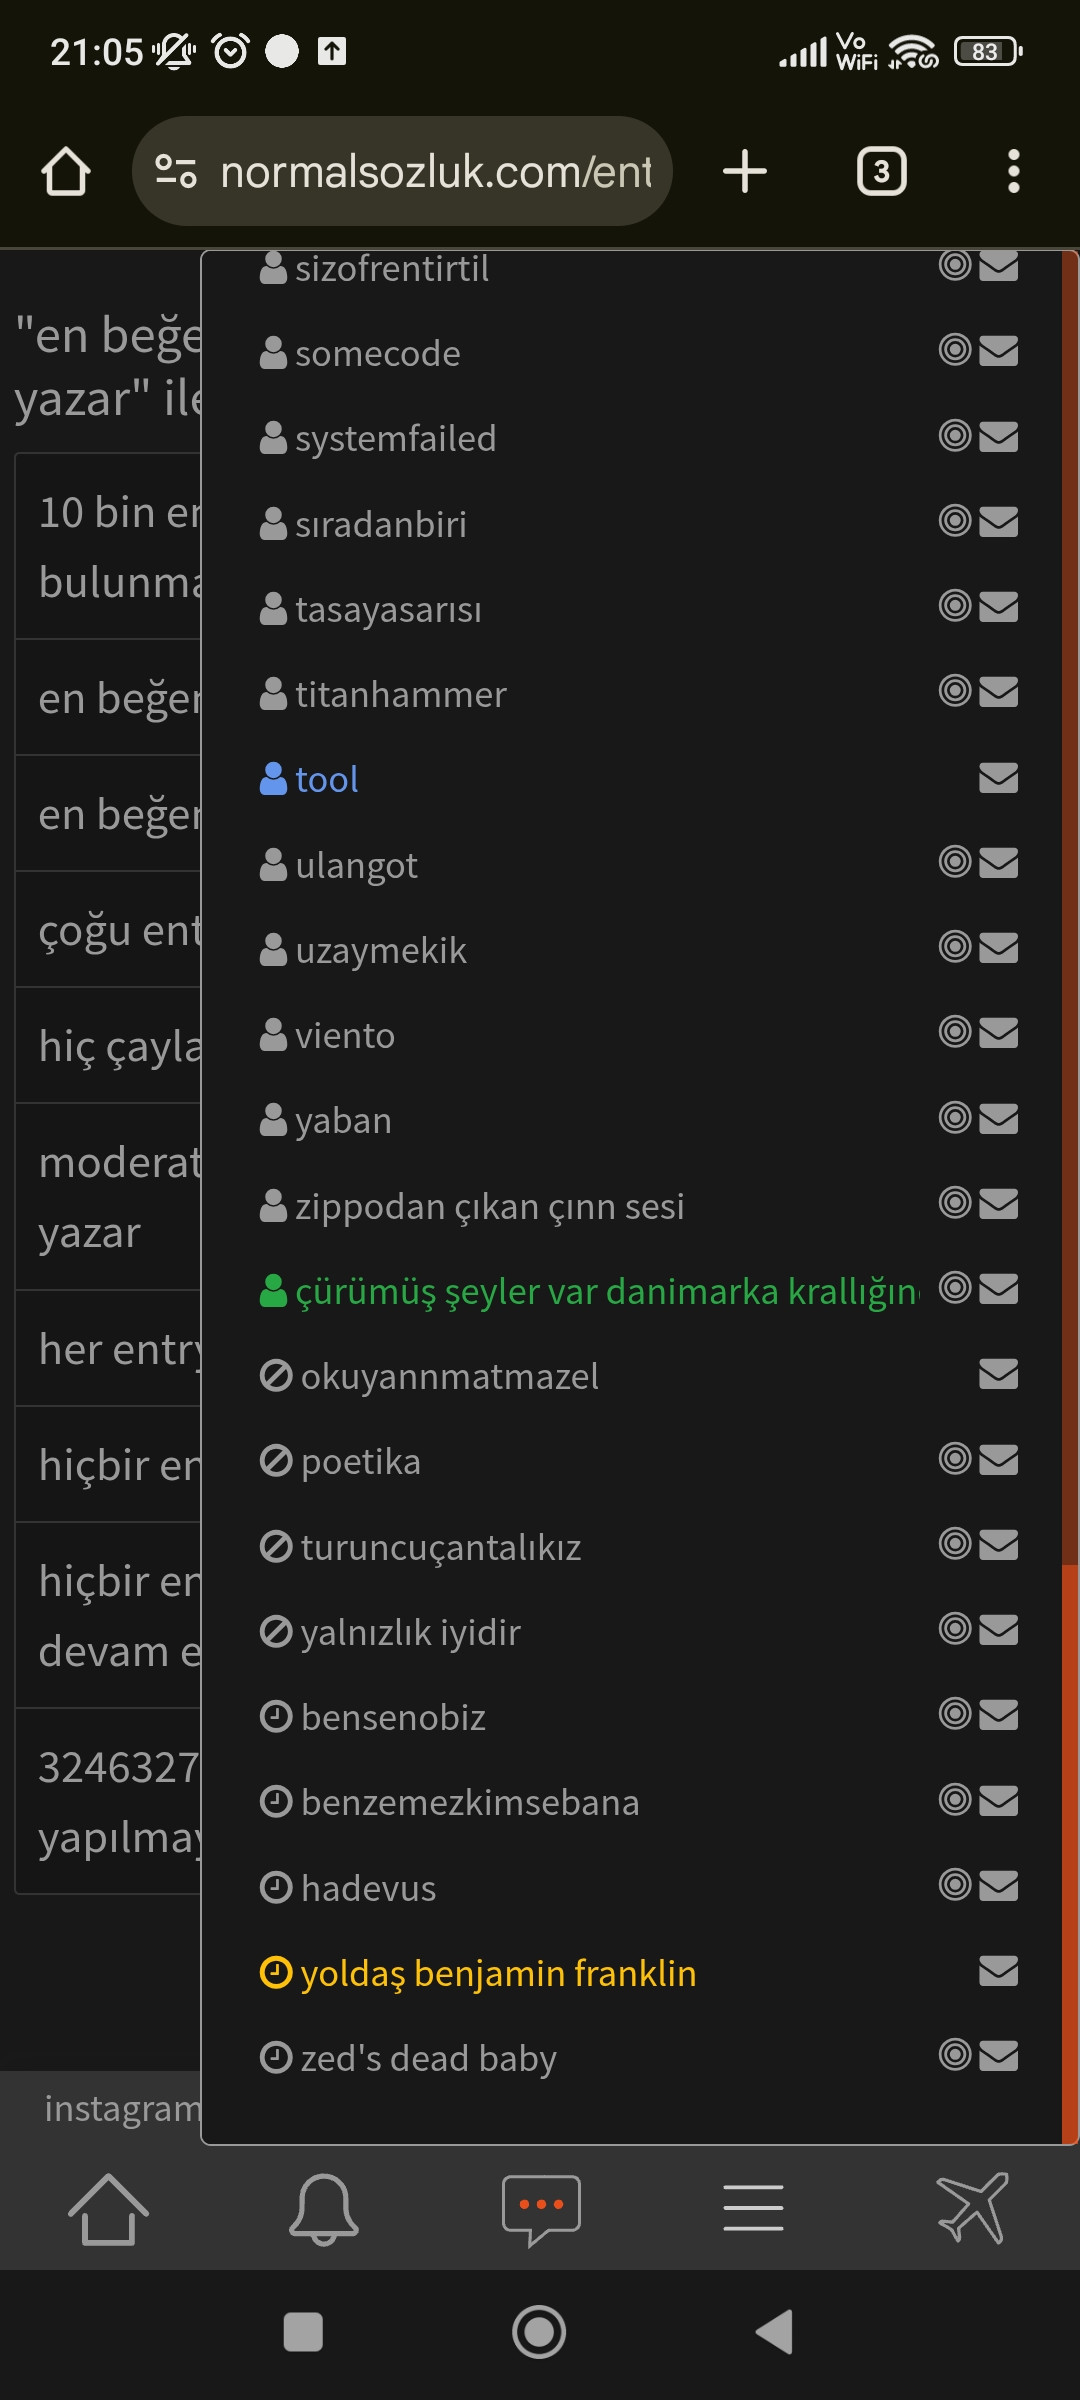Open the browser three-dot menu

[x=1013, y=171]
